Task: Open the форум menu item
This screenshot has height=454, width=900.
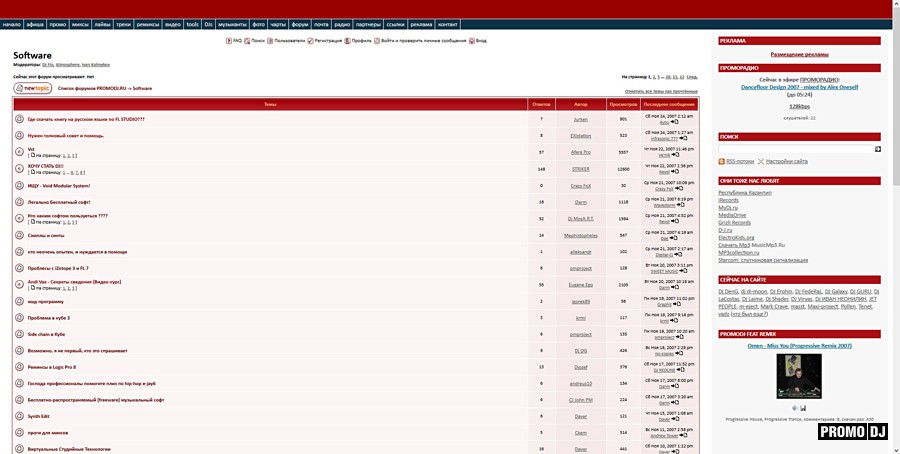Action: pos(300,24)
